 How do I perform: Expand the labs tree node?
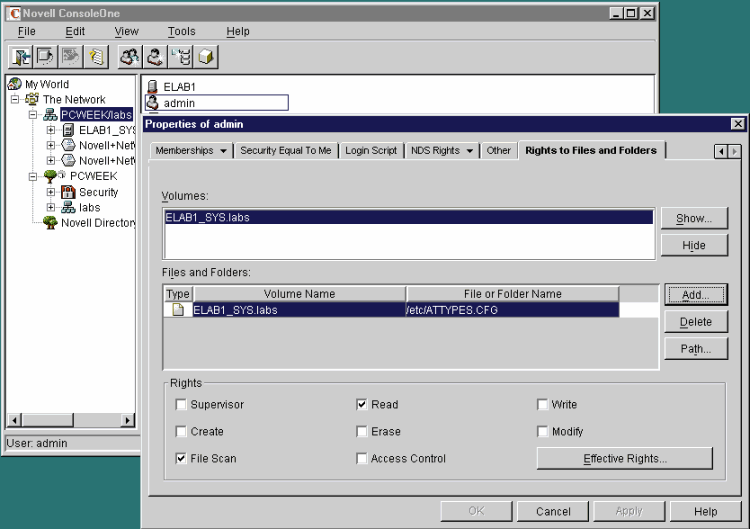pos(51,207)
